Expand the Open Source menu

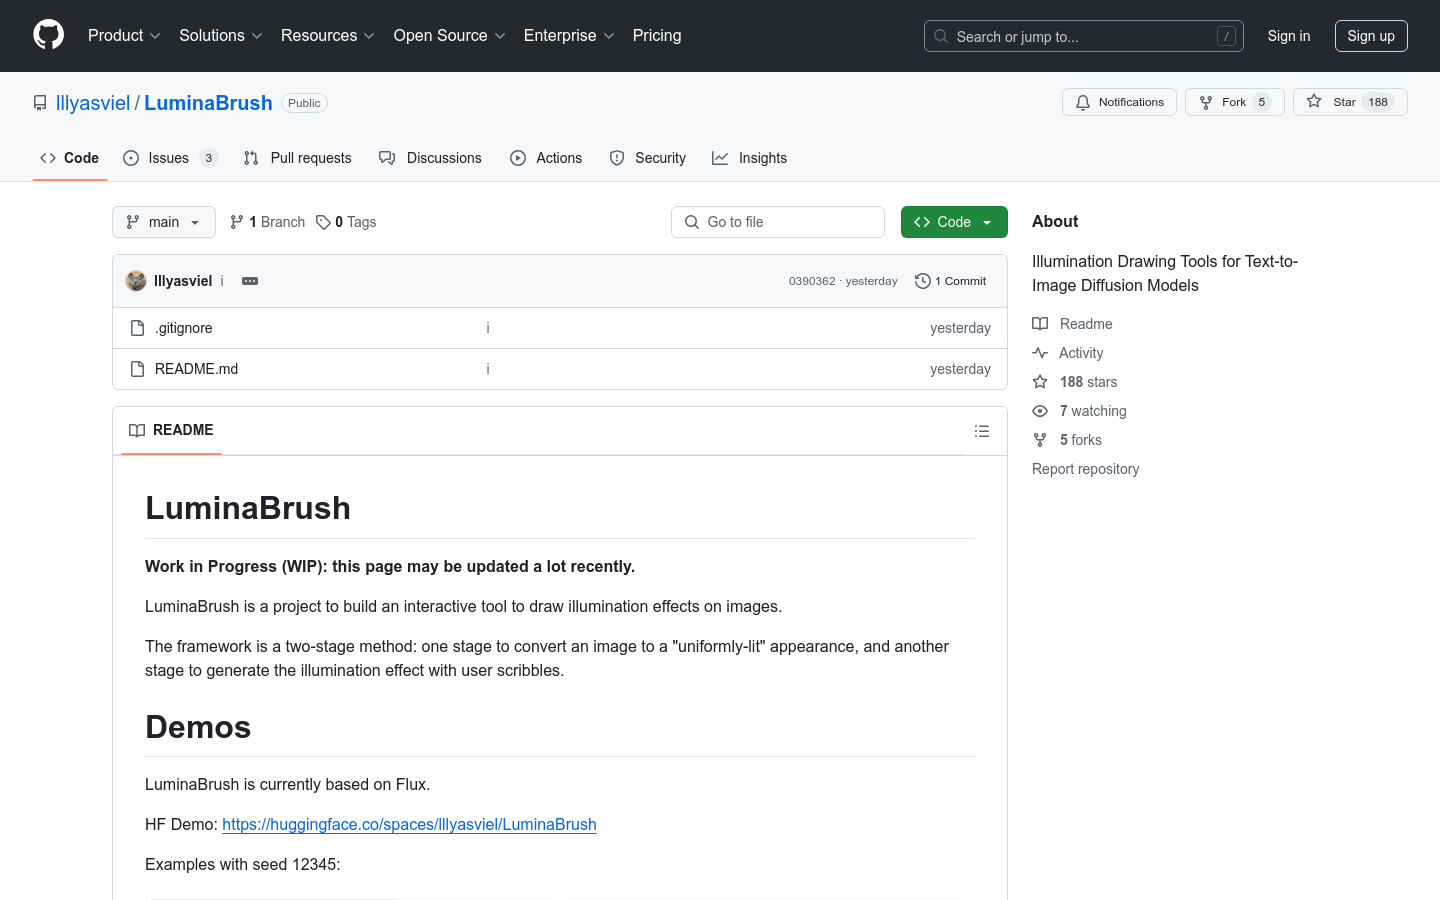(450, 36)
